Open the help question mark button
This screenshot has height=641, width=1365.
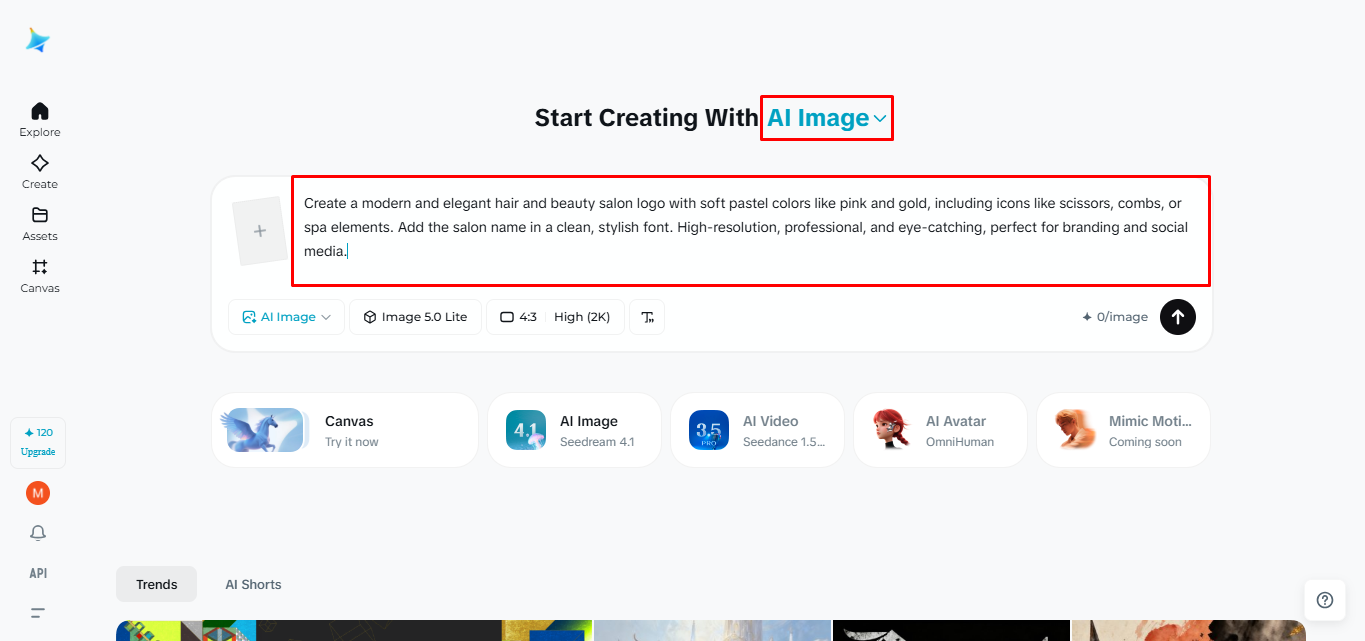[1325, 600]
